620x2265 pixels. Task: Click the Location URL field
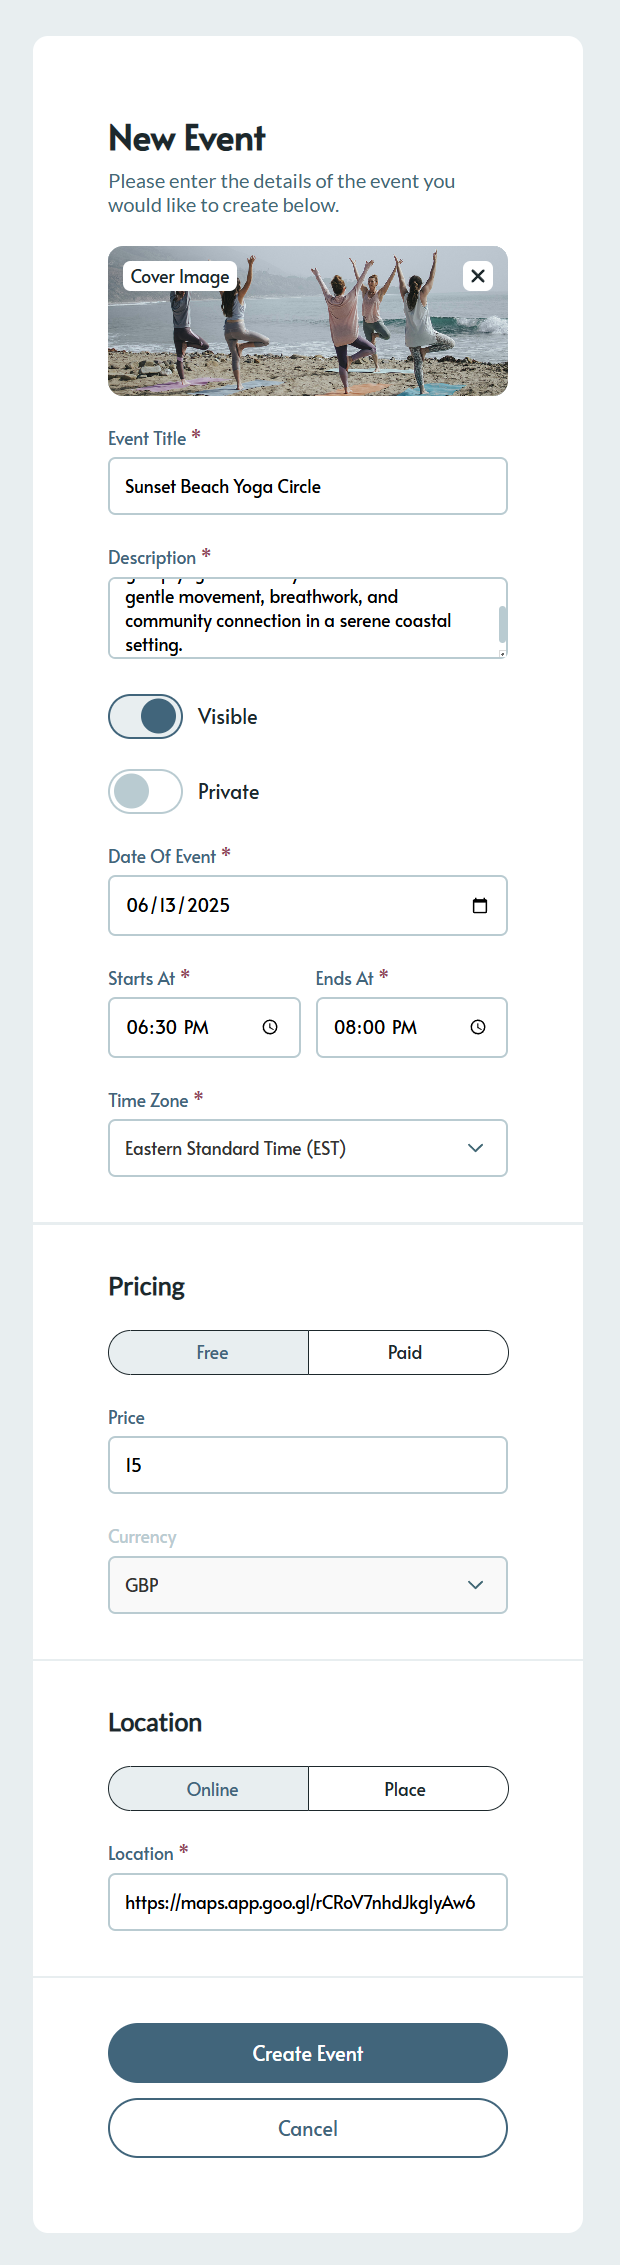click(308, 1902)
